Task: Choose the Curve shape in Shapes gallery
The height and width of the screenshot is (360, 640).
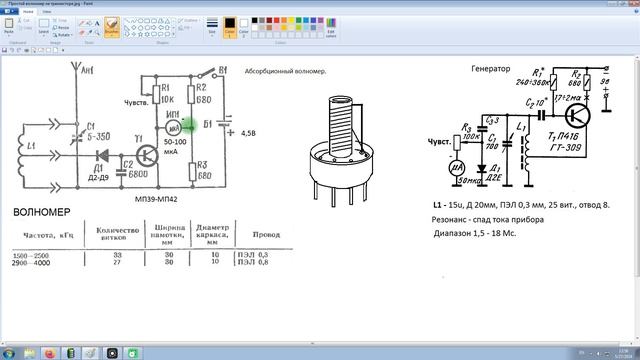Action: (133, 20)
